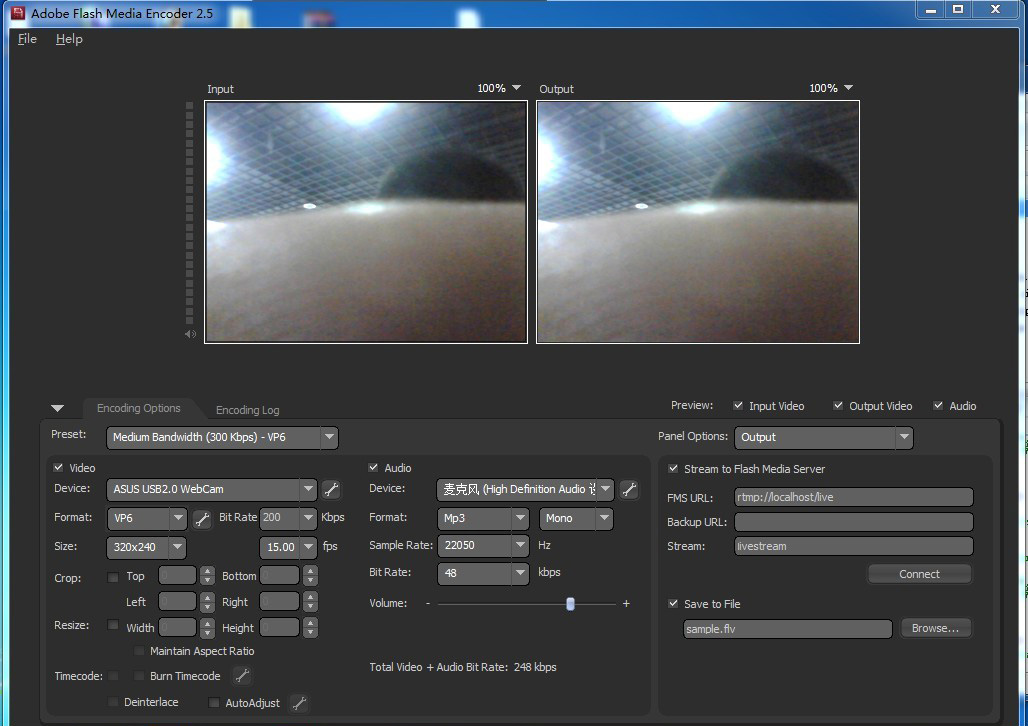The image size is (1028, 726).
Task: Click the speaker icon below audio meter
Action: pyautogui.click(x=190, y=334)
